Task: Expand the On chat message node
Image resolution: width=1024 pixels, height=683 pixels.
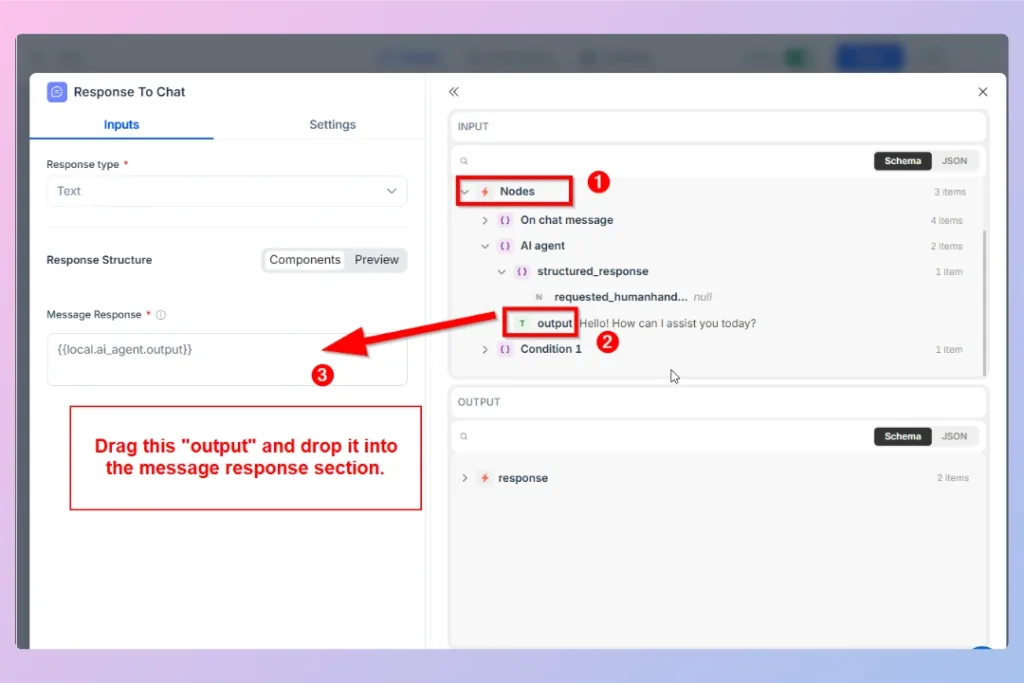Action: (x=485, y=221)
